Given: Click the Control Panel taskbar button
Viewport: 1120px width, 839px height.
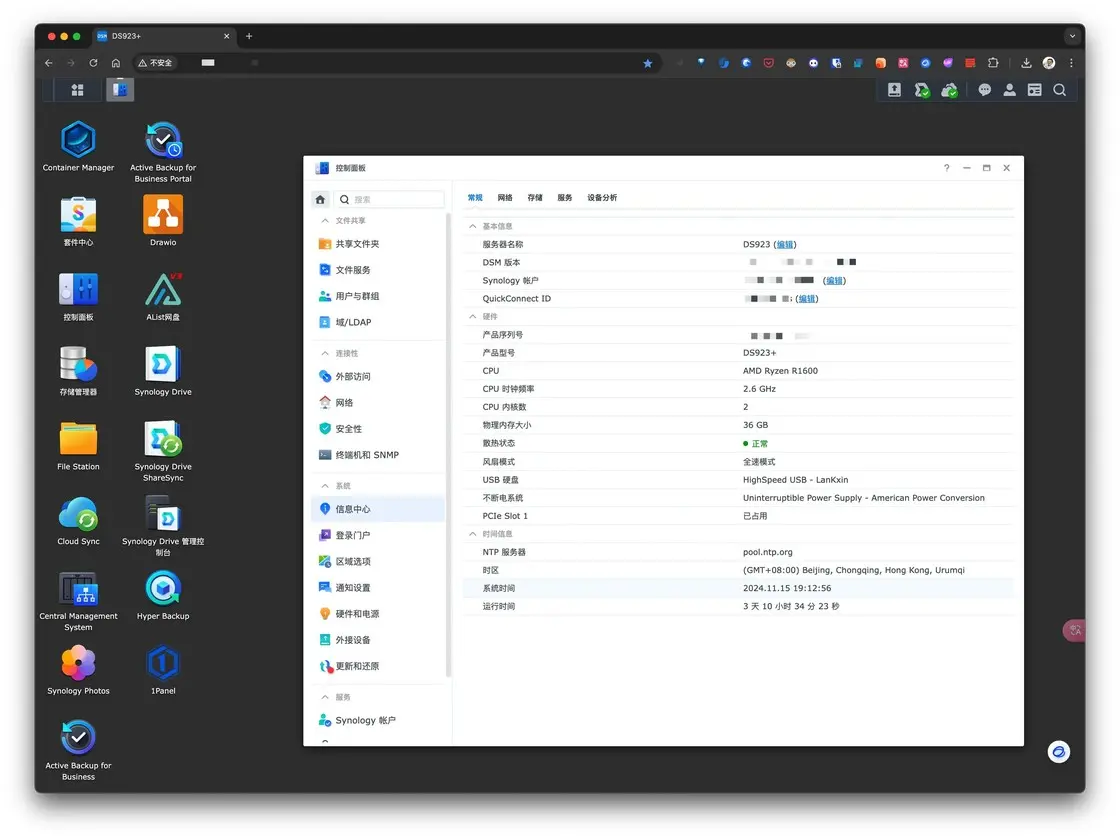Looking at the screenshot, I should coord(120,89).
